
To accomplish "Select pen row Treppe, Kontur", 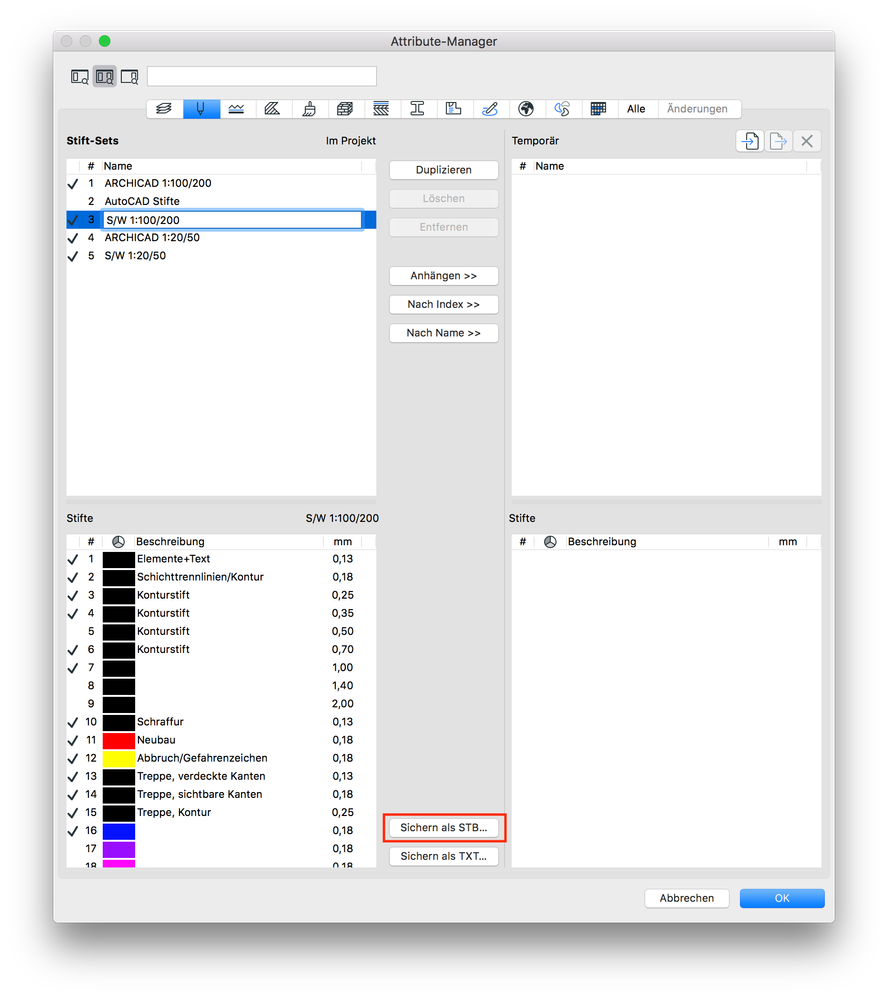I will (221, 812).
